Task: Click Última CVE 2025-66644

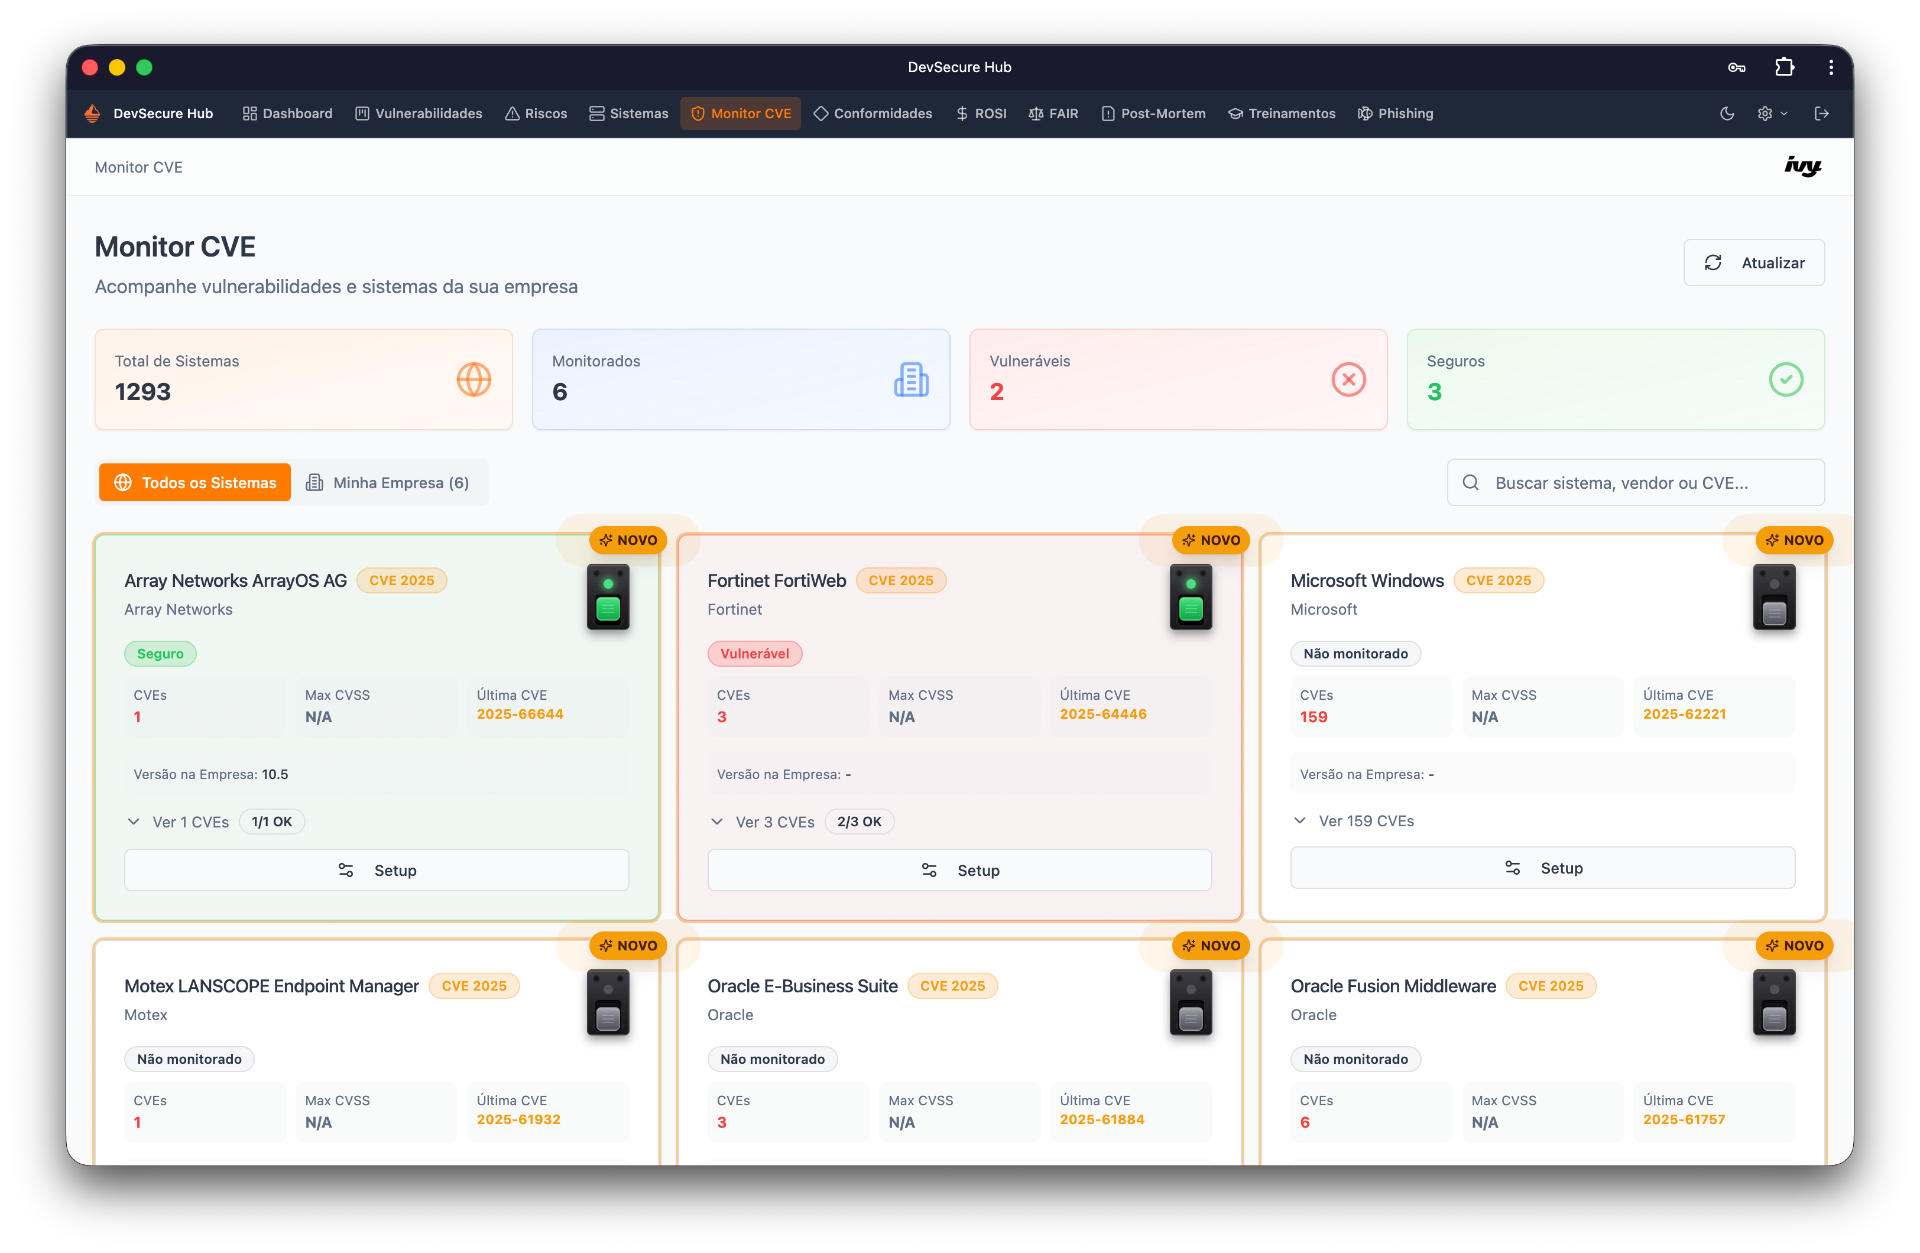Action: 520,715
